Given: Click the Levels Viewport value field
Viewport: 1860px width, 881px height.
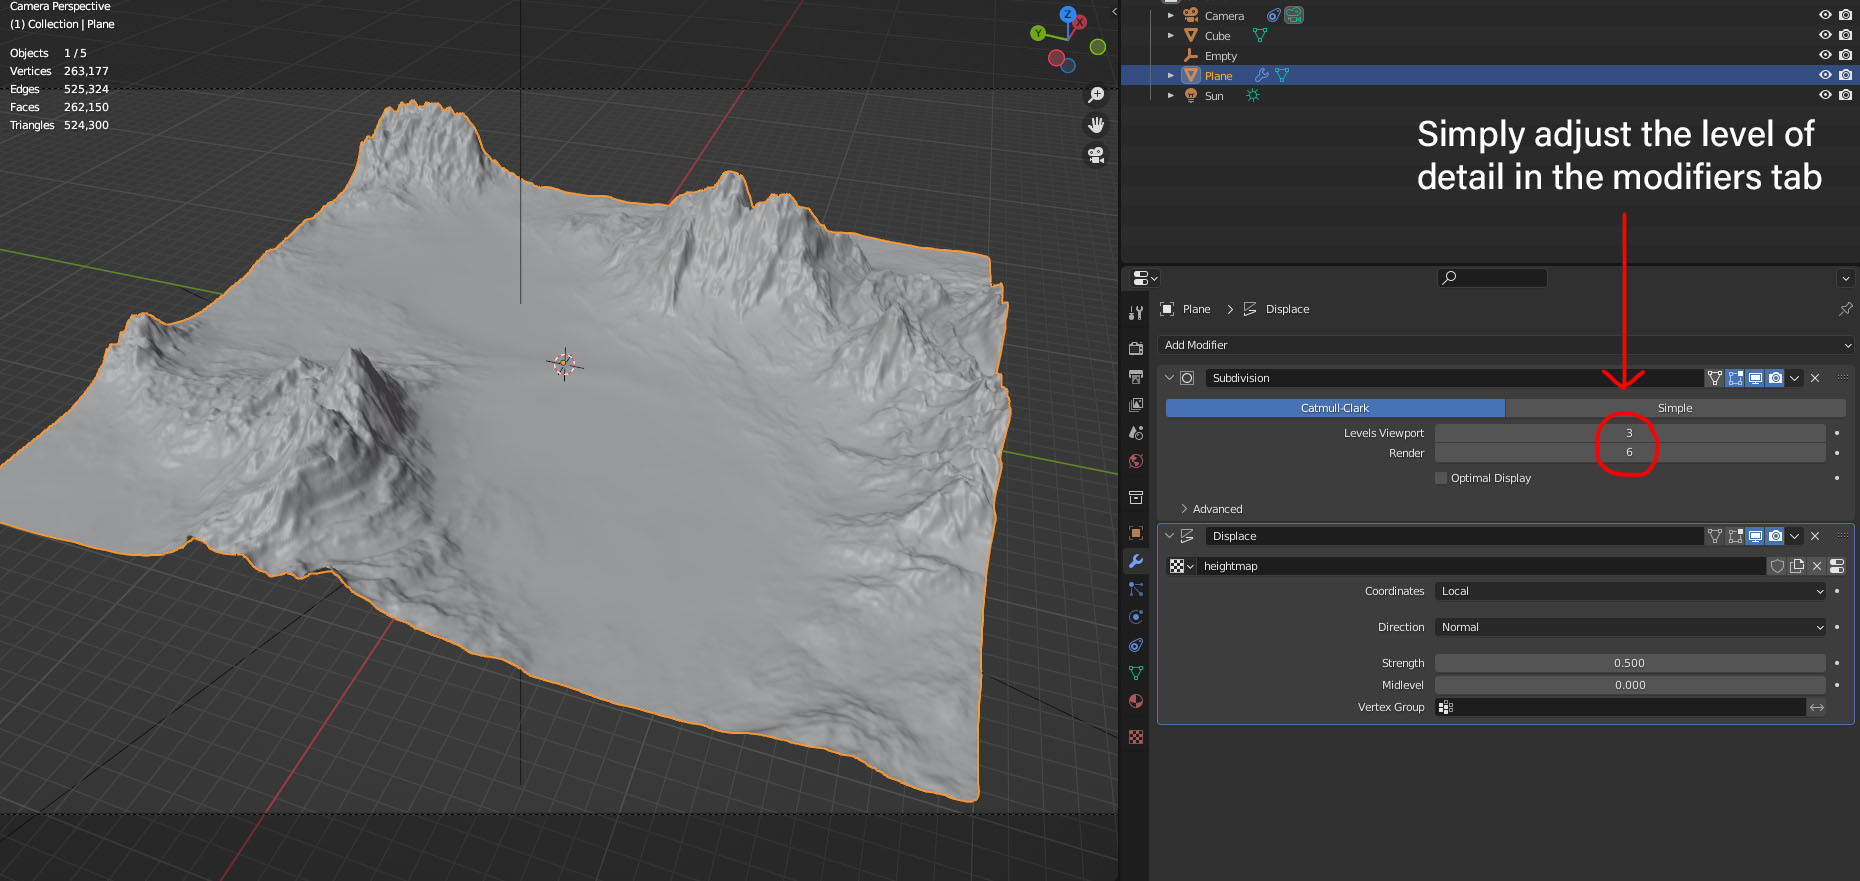Looking at the screenshot, I should coord(1630,433).
